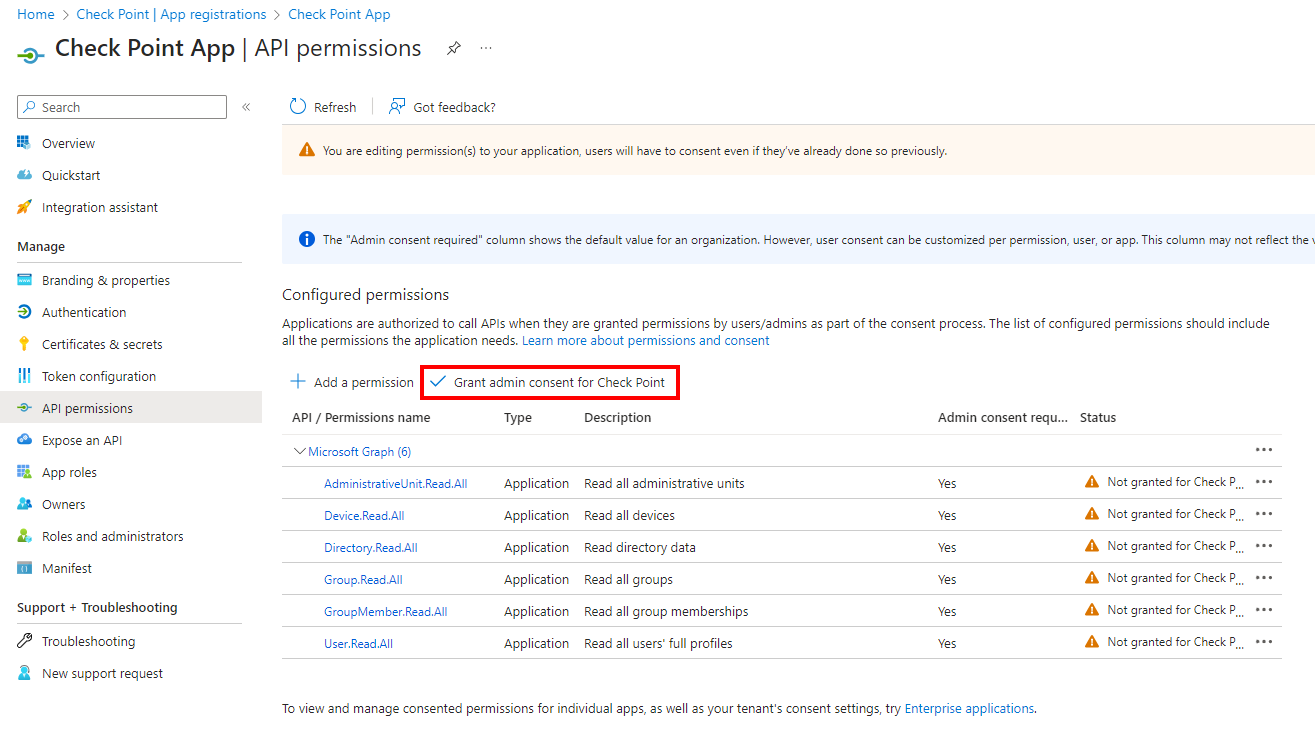Collapse the left sidebar menu
The width and height of the screenshot is (1315, 735).
246,107
